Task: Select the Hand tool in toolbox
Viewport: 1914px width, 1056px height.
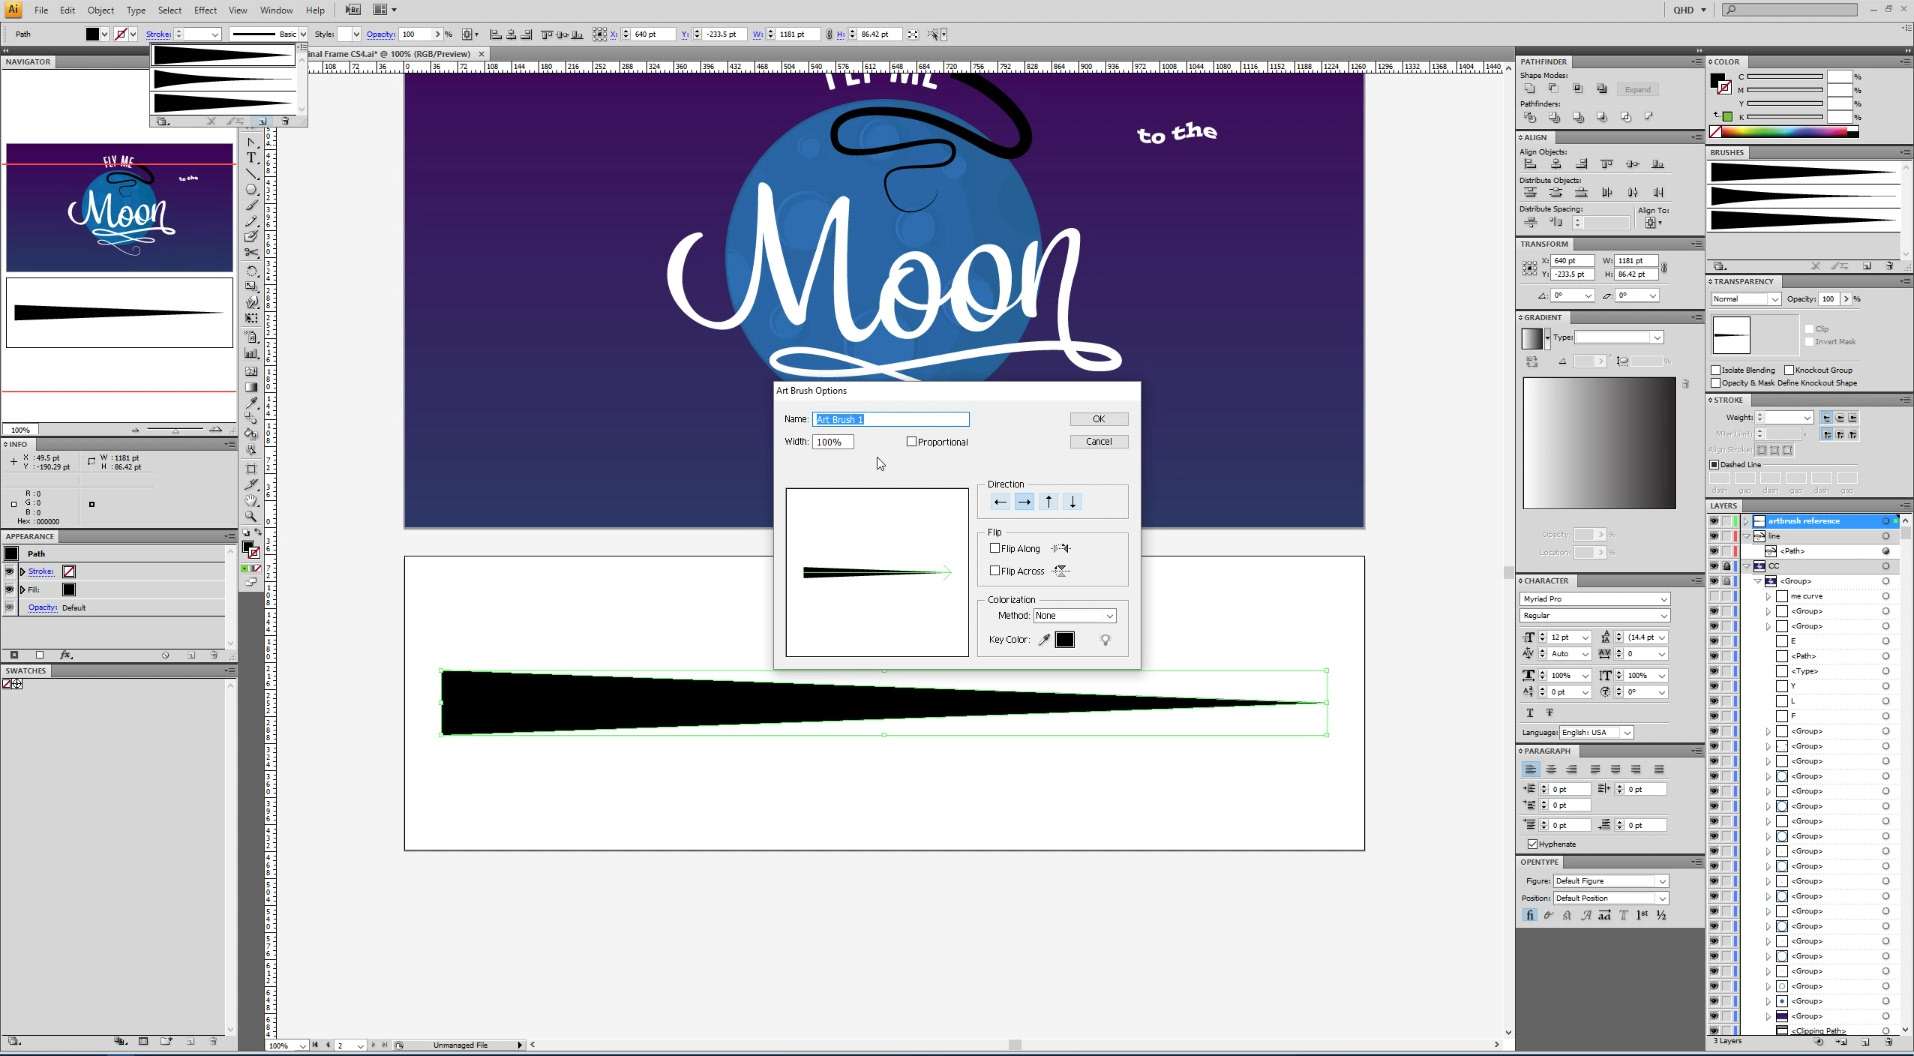Action: coord(252,500)
